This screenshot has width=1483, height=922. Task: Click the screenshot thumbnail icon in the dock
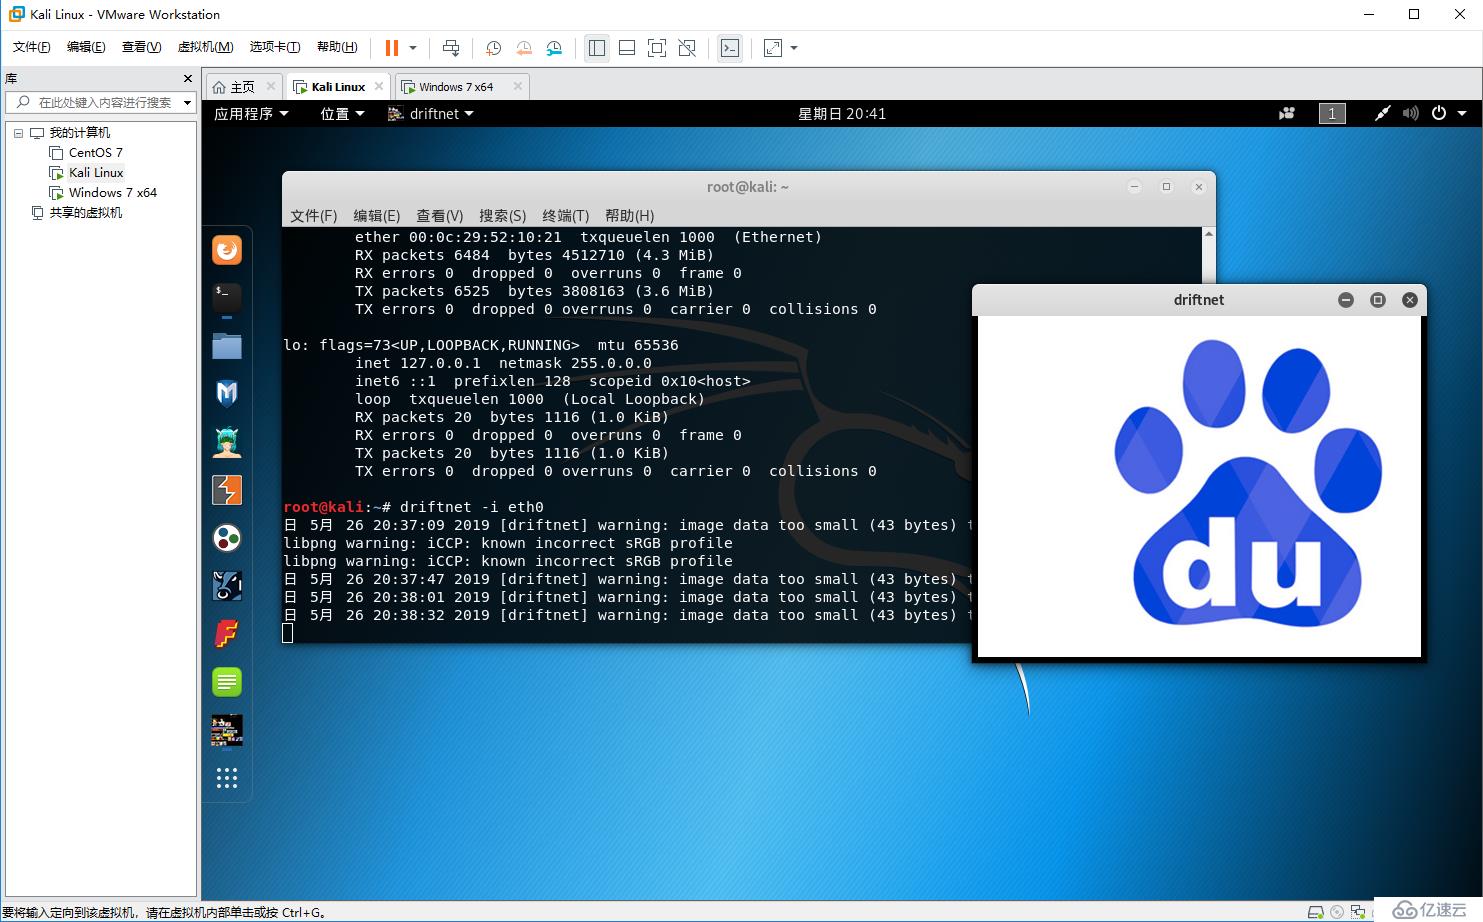pos(227,730)
